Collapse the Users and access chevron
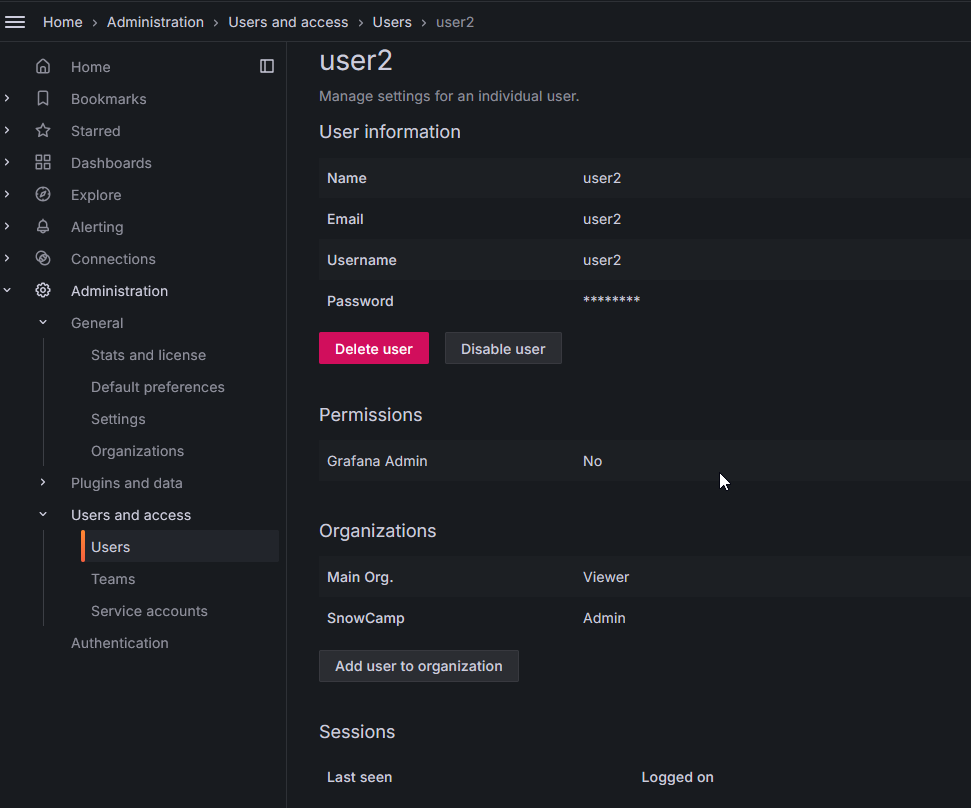 pyautogui.click(x=43, y=515)
